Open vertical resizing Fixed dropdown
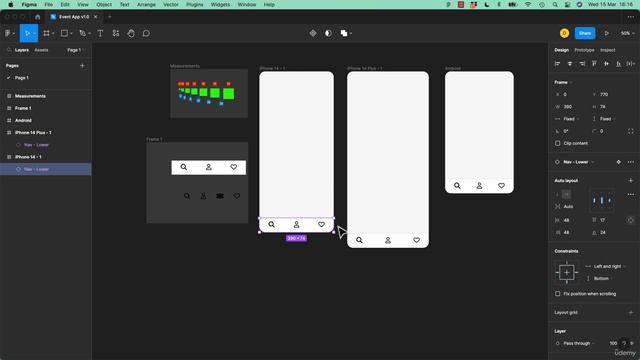 tap(604, 119)
